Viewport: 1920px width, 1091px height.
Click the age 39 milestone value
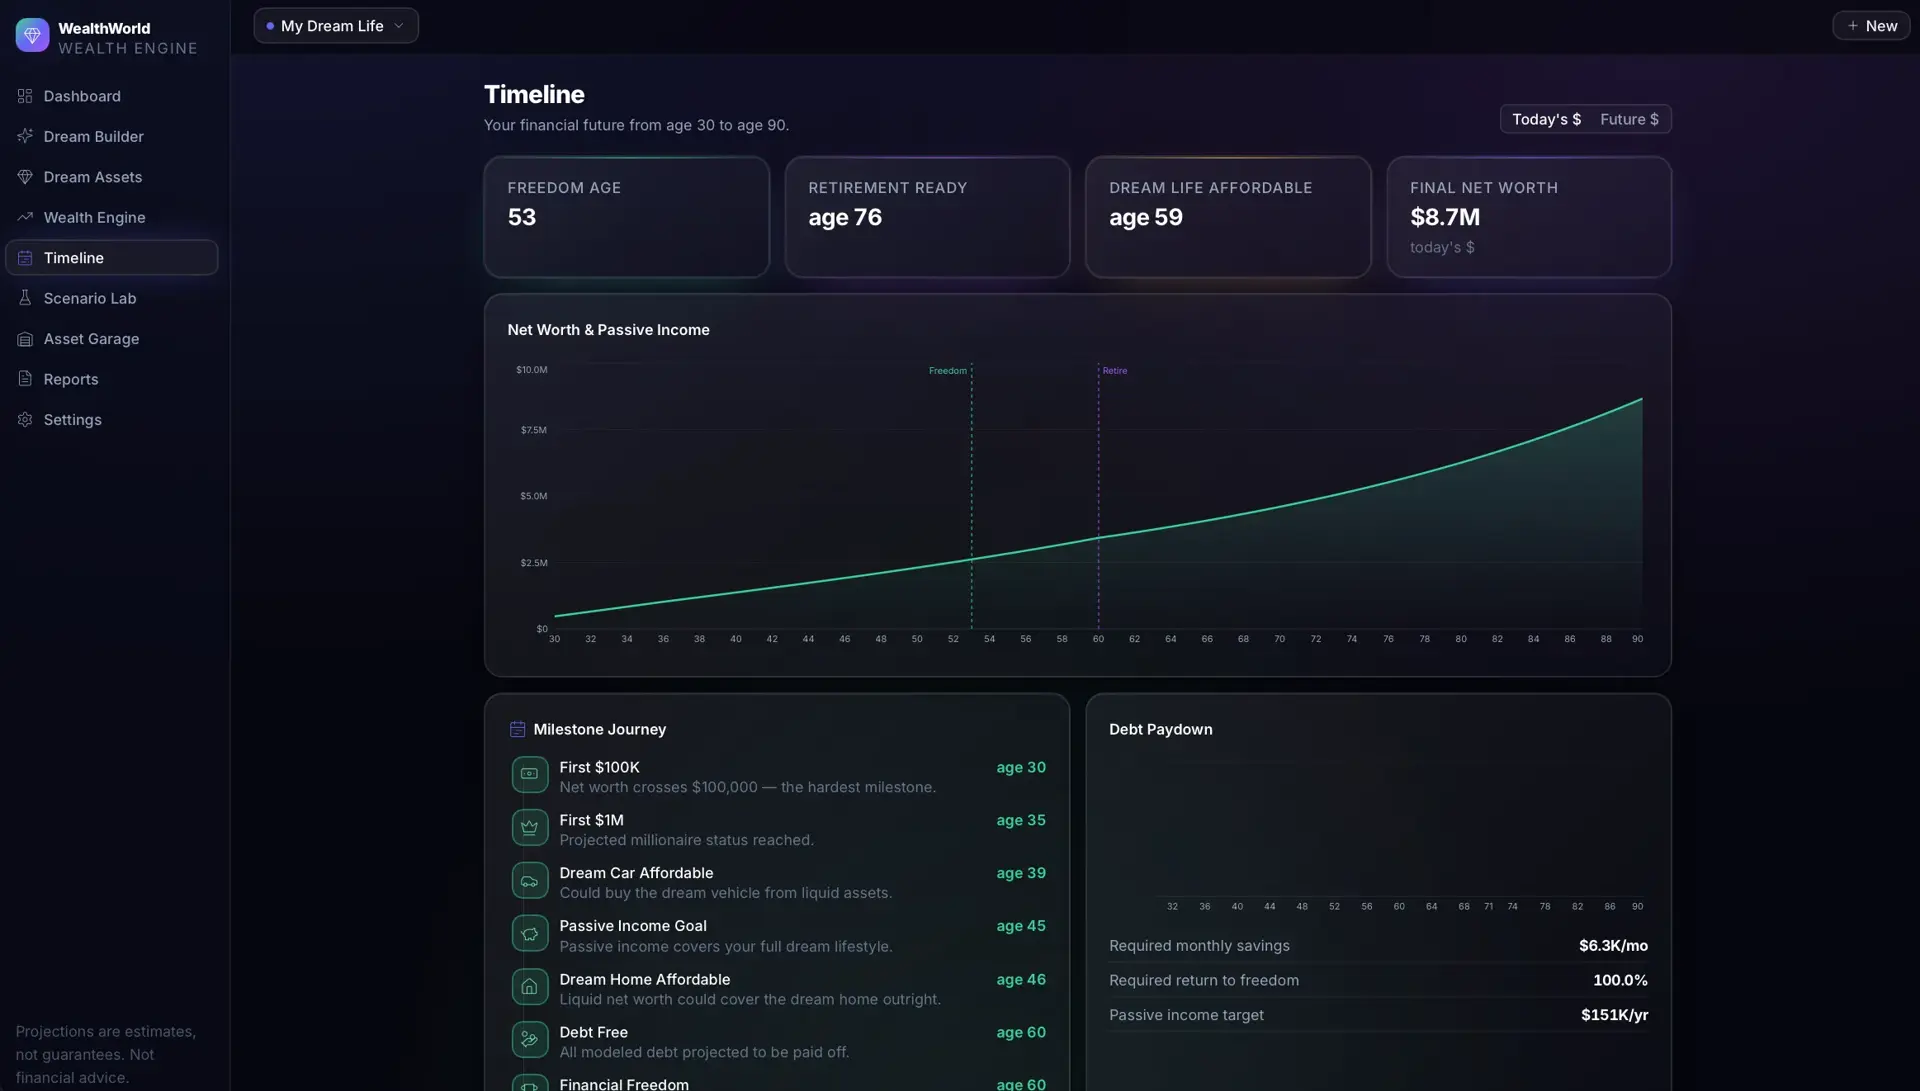(1021, 873)
